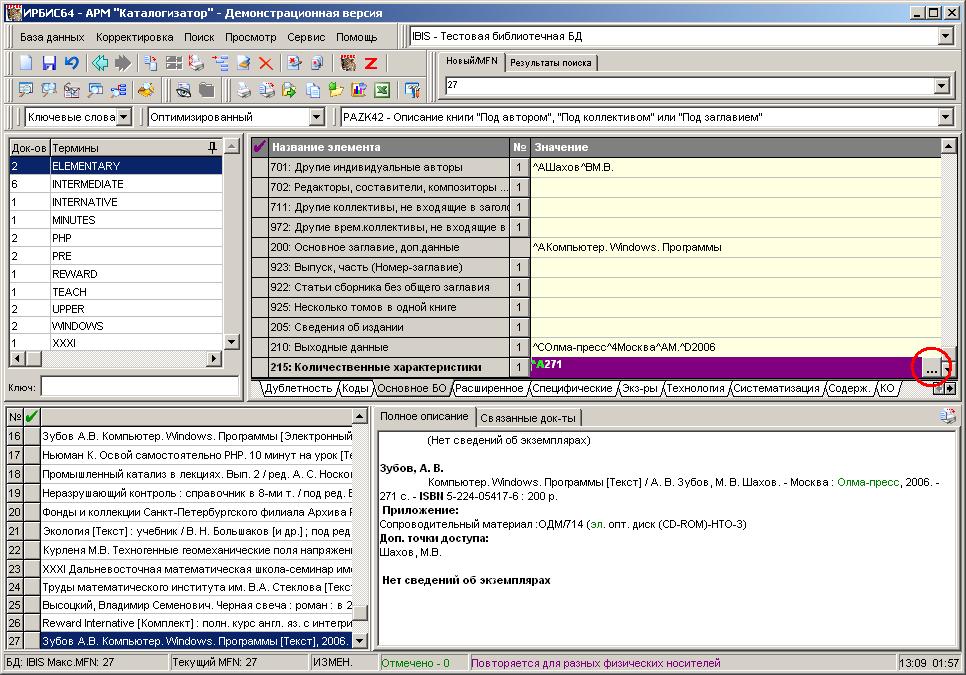Viewport: 966px width, 675px height.
Task: Open the Ключевые слова dropdown
Action: pos(124,116)
